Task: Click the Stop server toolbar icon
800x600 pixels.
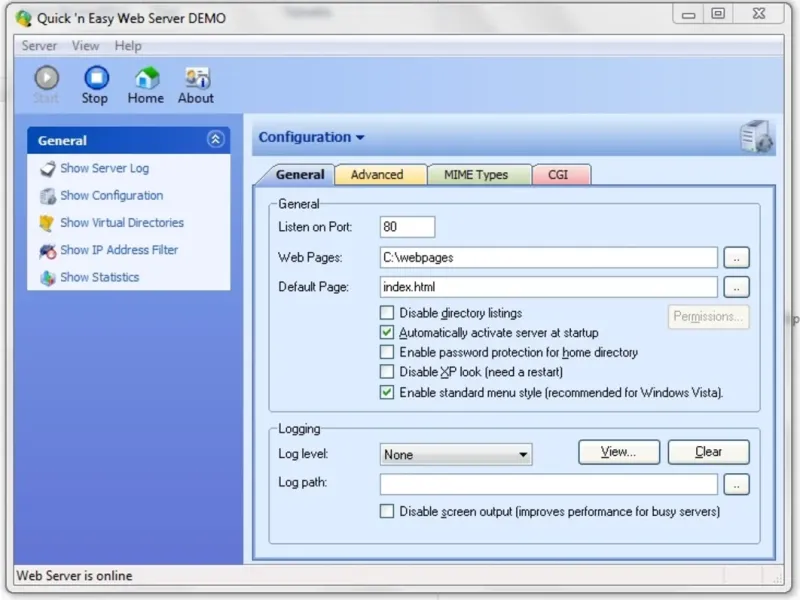Action: coord(96,78)
